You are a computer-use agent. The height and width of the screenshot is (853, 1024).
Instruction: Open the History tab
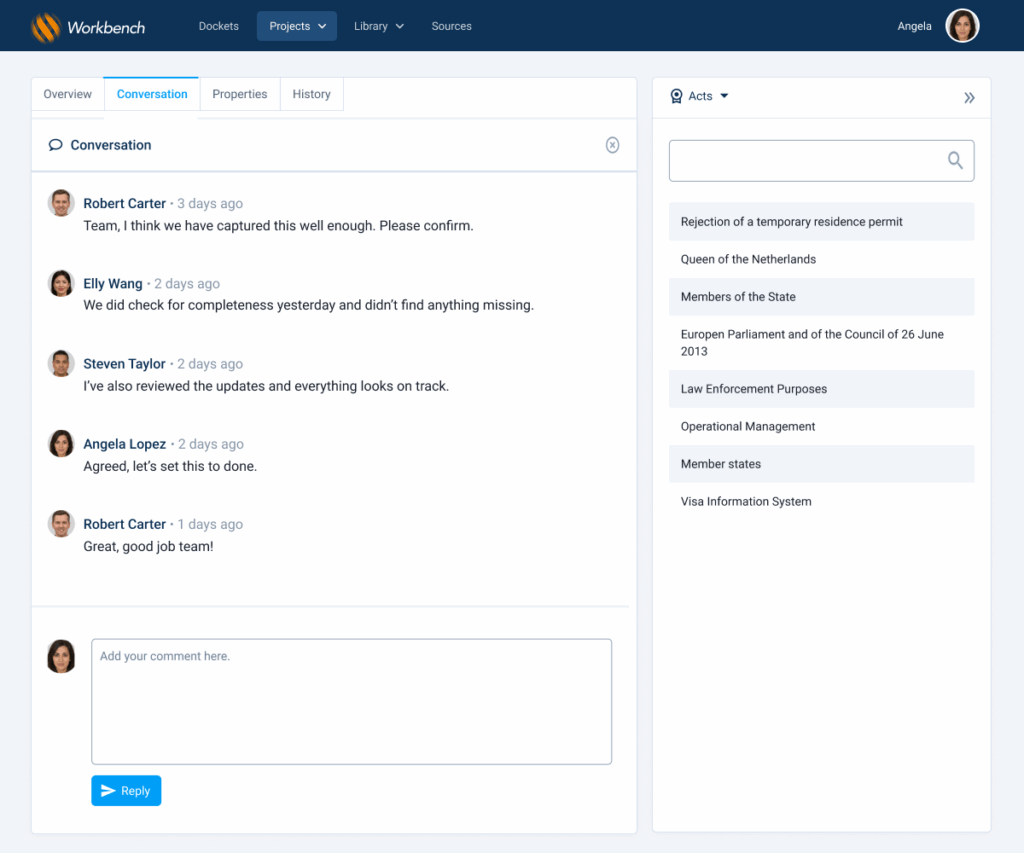pyautogui.click(x=311, y=94)
